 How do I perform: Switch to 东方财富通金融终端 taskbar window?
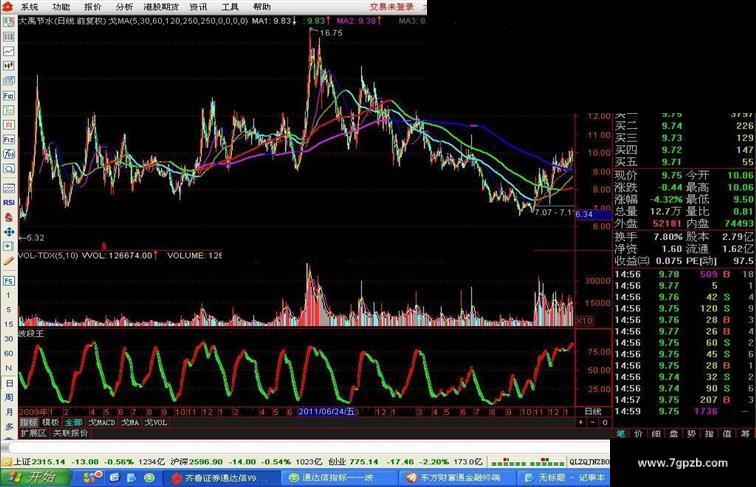tap(458, 478)
